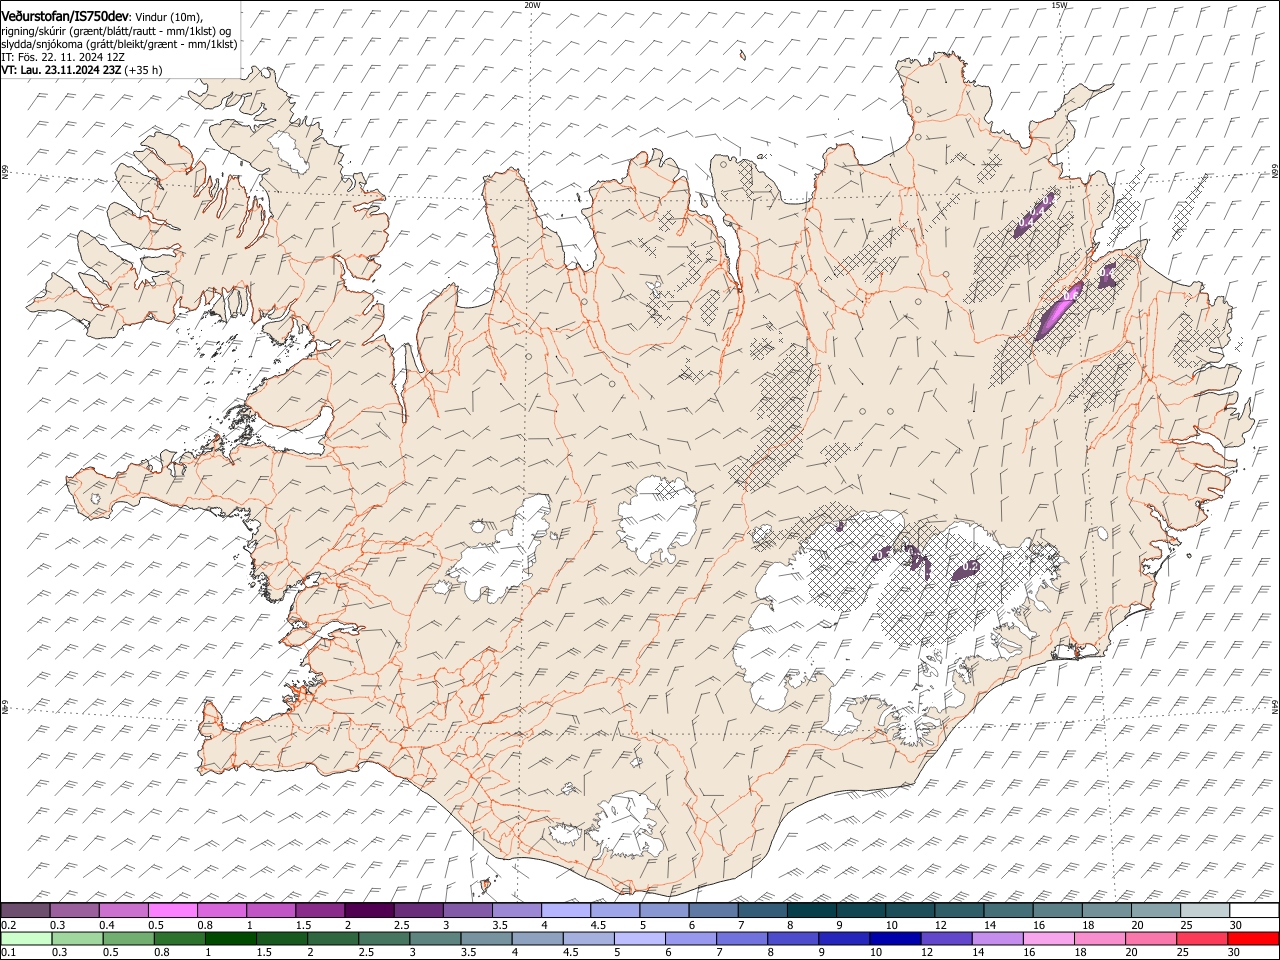Click the '0.1' value under bottom legend row
Screen dimensions: 1280x960
click(7, 953)
